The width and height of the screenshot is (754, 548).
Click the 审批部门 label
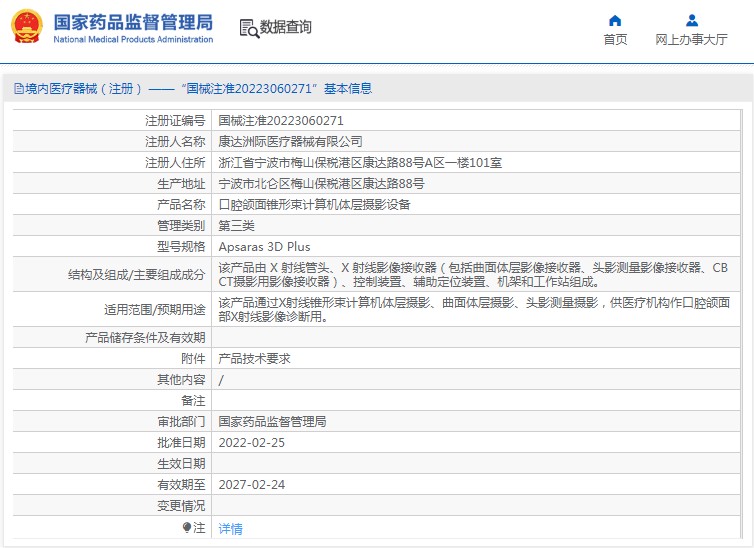(x=181, y=422)
